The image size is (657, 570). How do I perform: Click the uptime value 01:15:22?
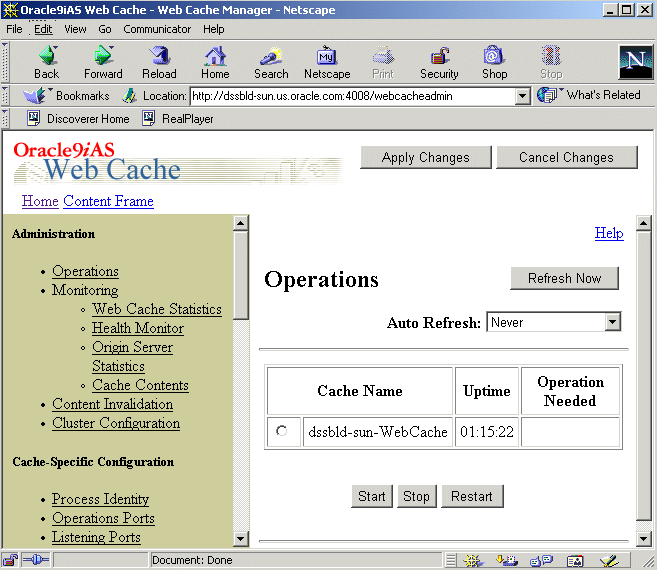pos(487,431)
